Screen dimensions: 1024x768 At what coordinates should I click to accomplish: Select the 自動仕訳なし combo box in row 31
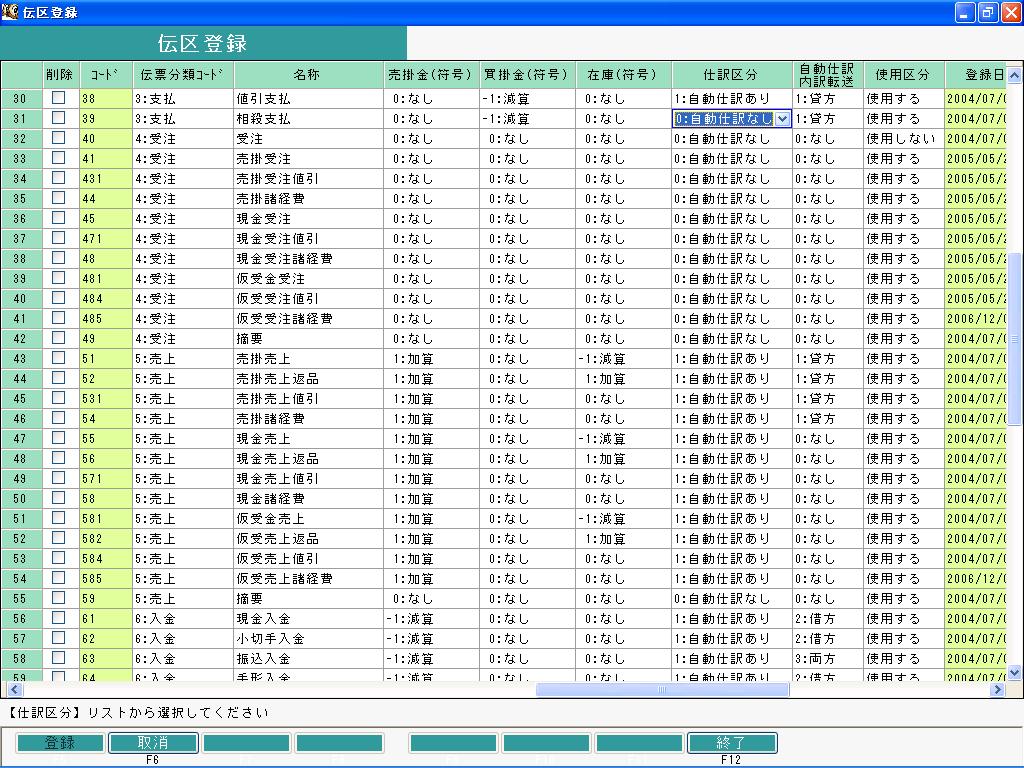[732, 119]
